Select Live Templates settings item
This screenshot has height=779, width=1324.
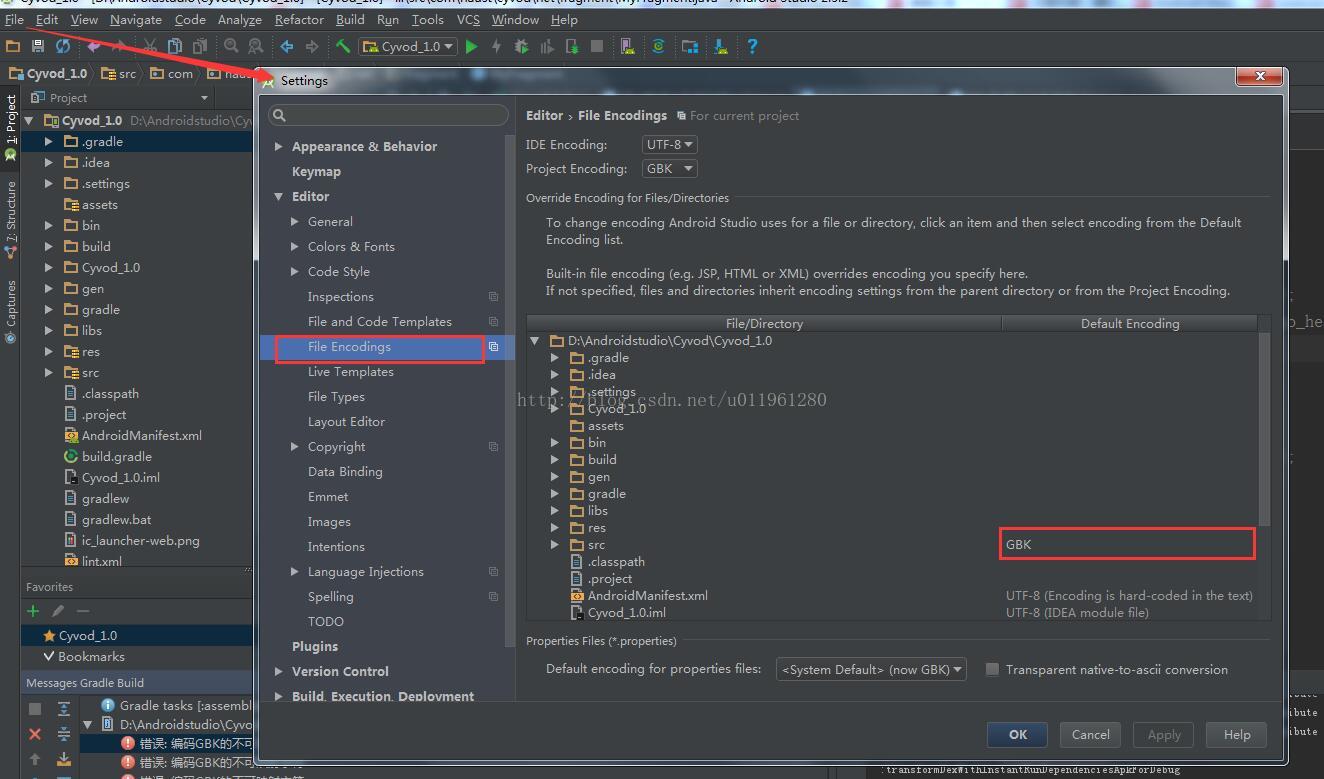pos(350,372)
